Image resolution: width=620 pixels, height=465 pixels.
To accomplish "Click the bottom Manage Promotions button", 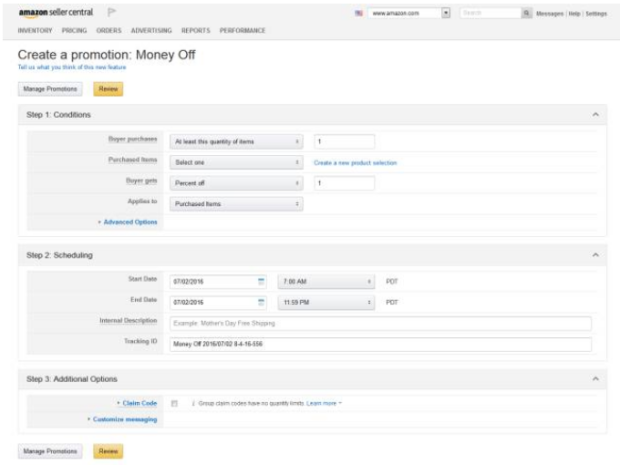I will point(50,451).
